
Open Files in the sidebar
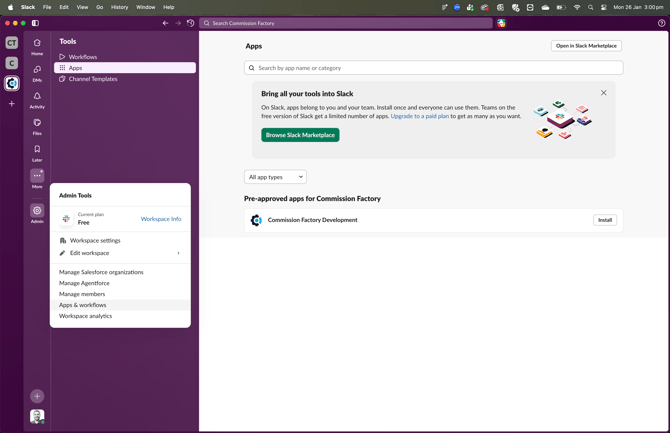[37, 124]
